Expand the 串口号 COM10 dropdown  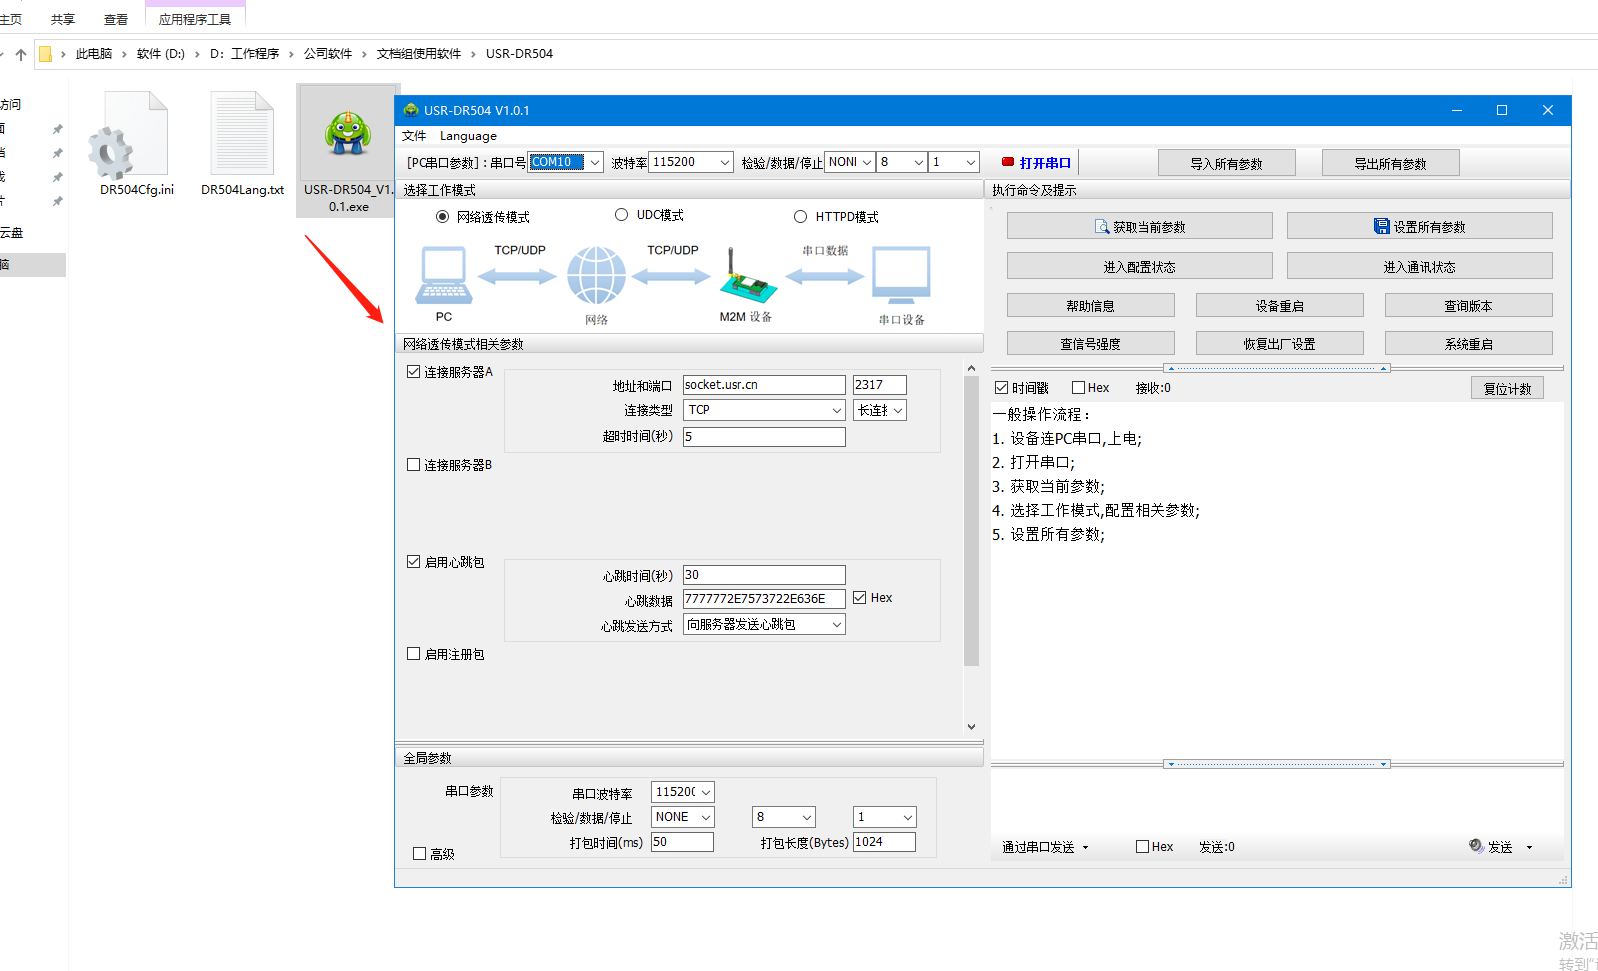(595, 162)
